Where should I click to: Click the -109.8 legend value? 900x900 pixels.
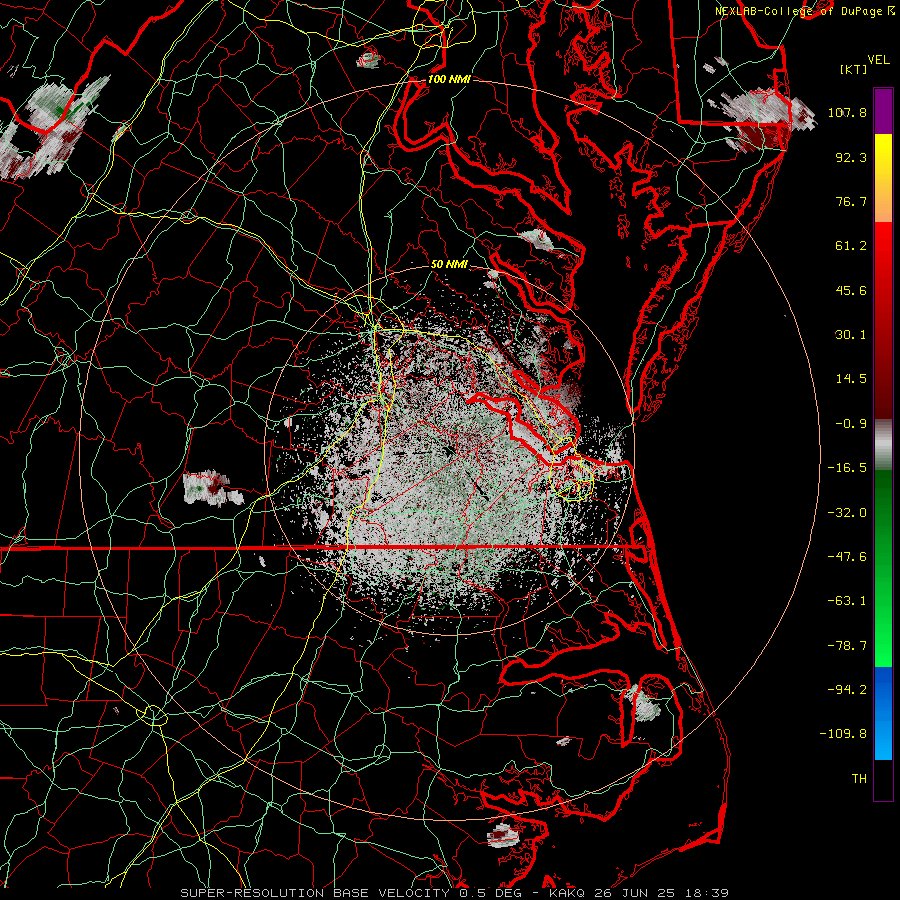843,734
